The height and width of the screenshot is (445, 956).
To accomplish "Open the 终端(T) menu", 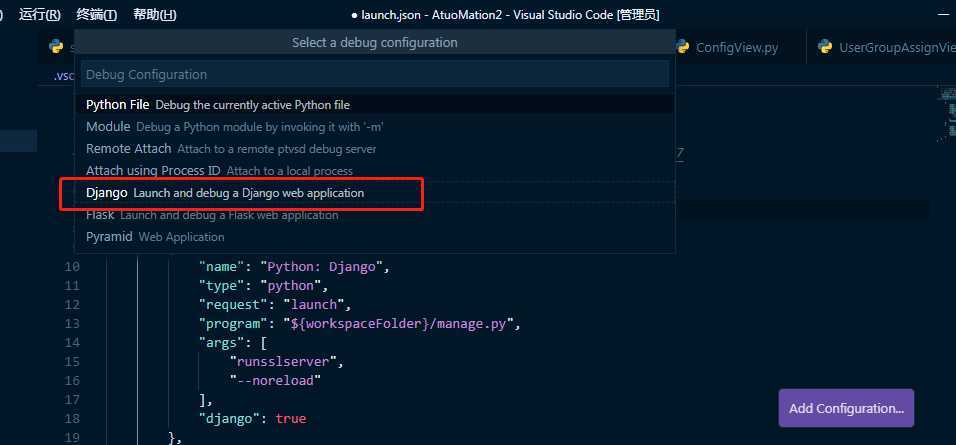I will tap(97, 15).
